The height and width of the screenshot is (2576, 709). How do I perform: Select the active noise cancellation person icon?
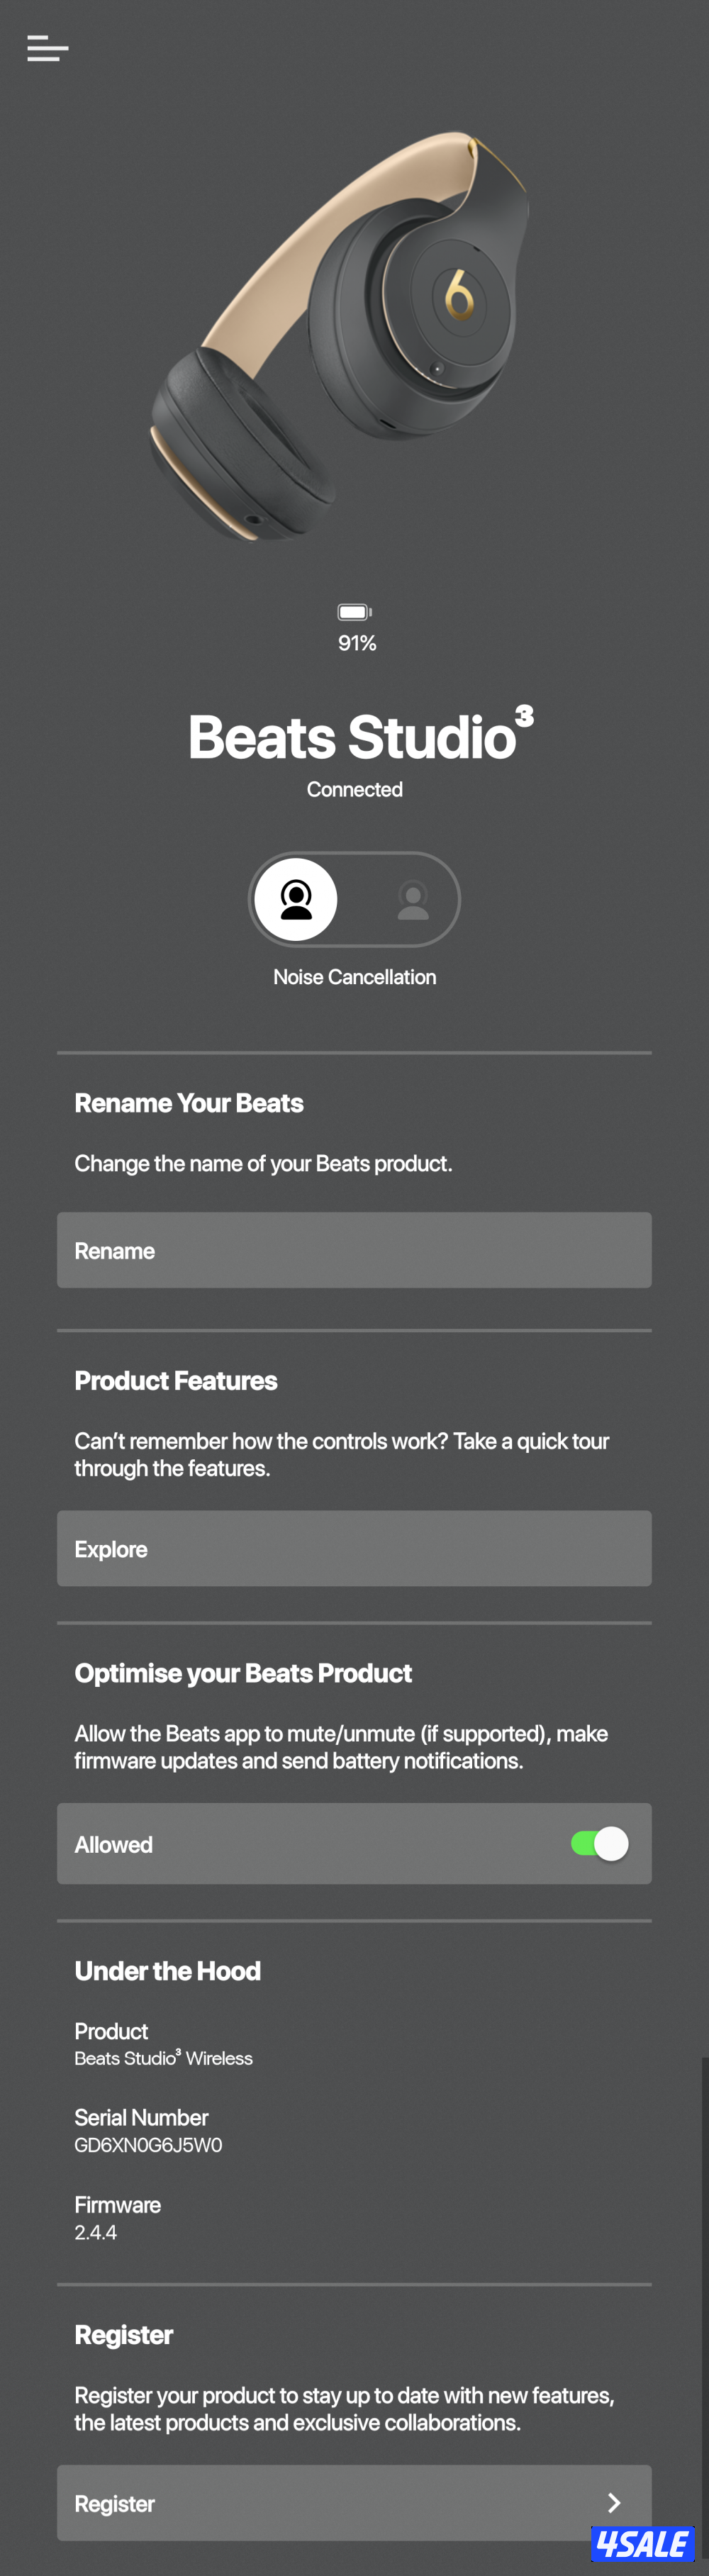pyautogui.click(x=296, y=899)
